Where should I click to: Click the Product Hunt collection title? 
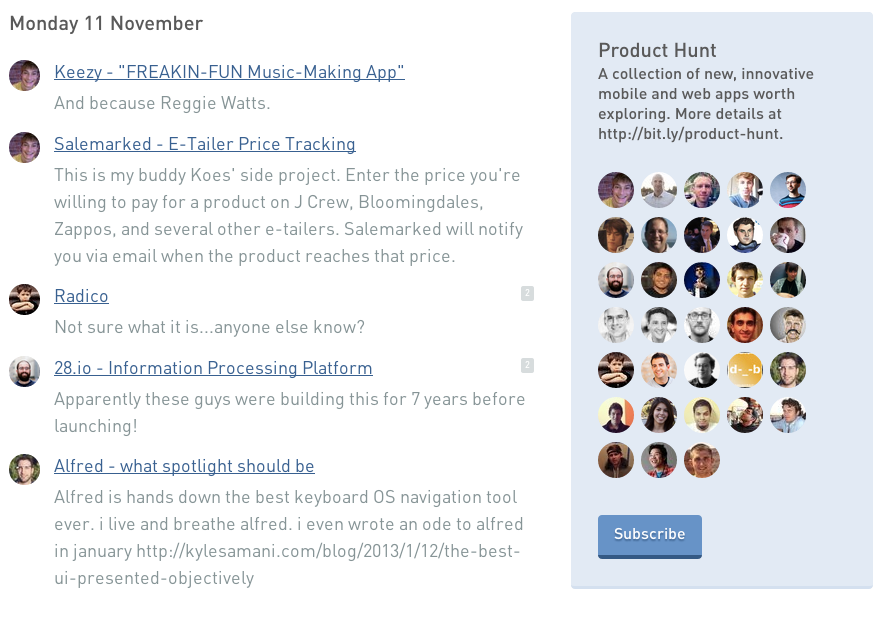pyautogui.click(x=657, y=51)
